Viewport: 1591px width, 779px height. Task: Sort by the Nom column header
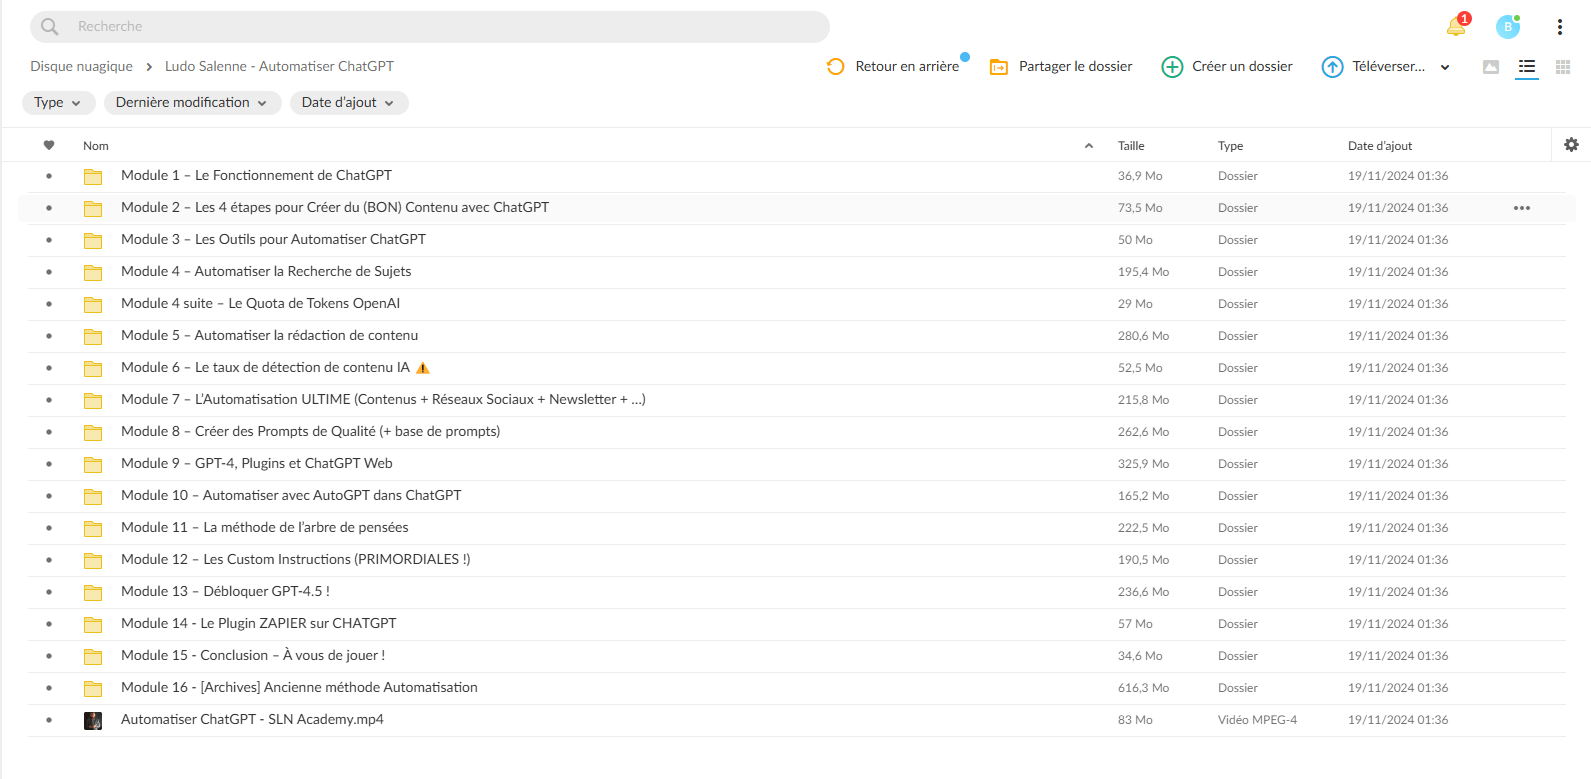pyautogui.click(x=96, y=146)
